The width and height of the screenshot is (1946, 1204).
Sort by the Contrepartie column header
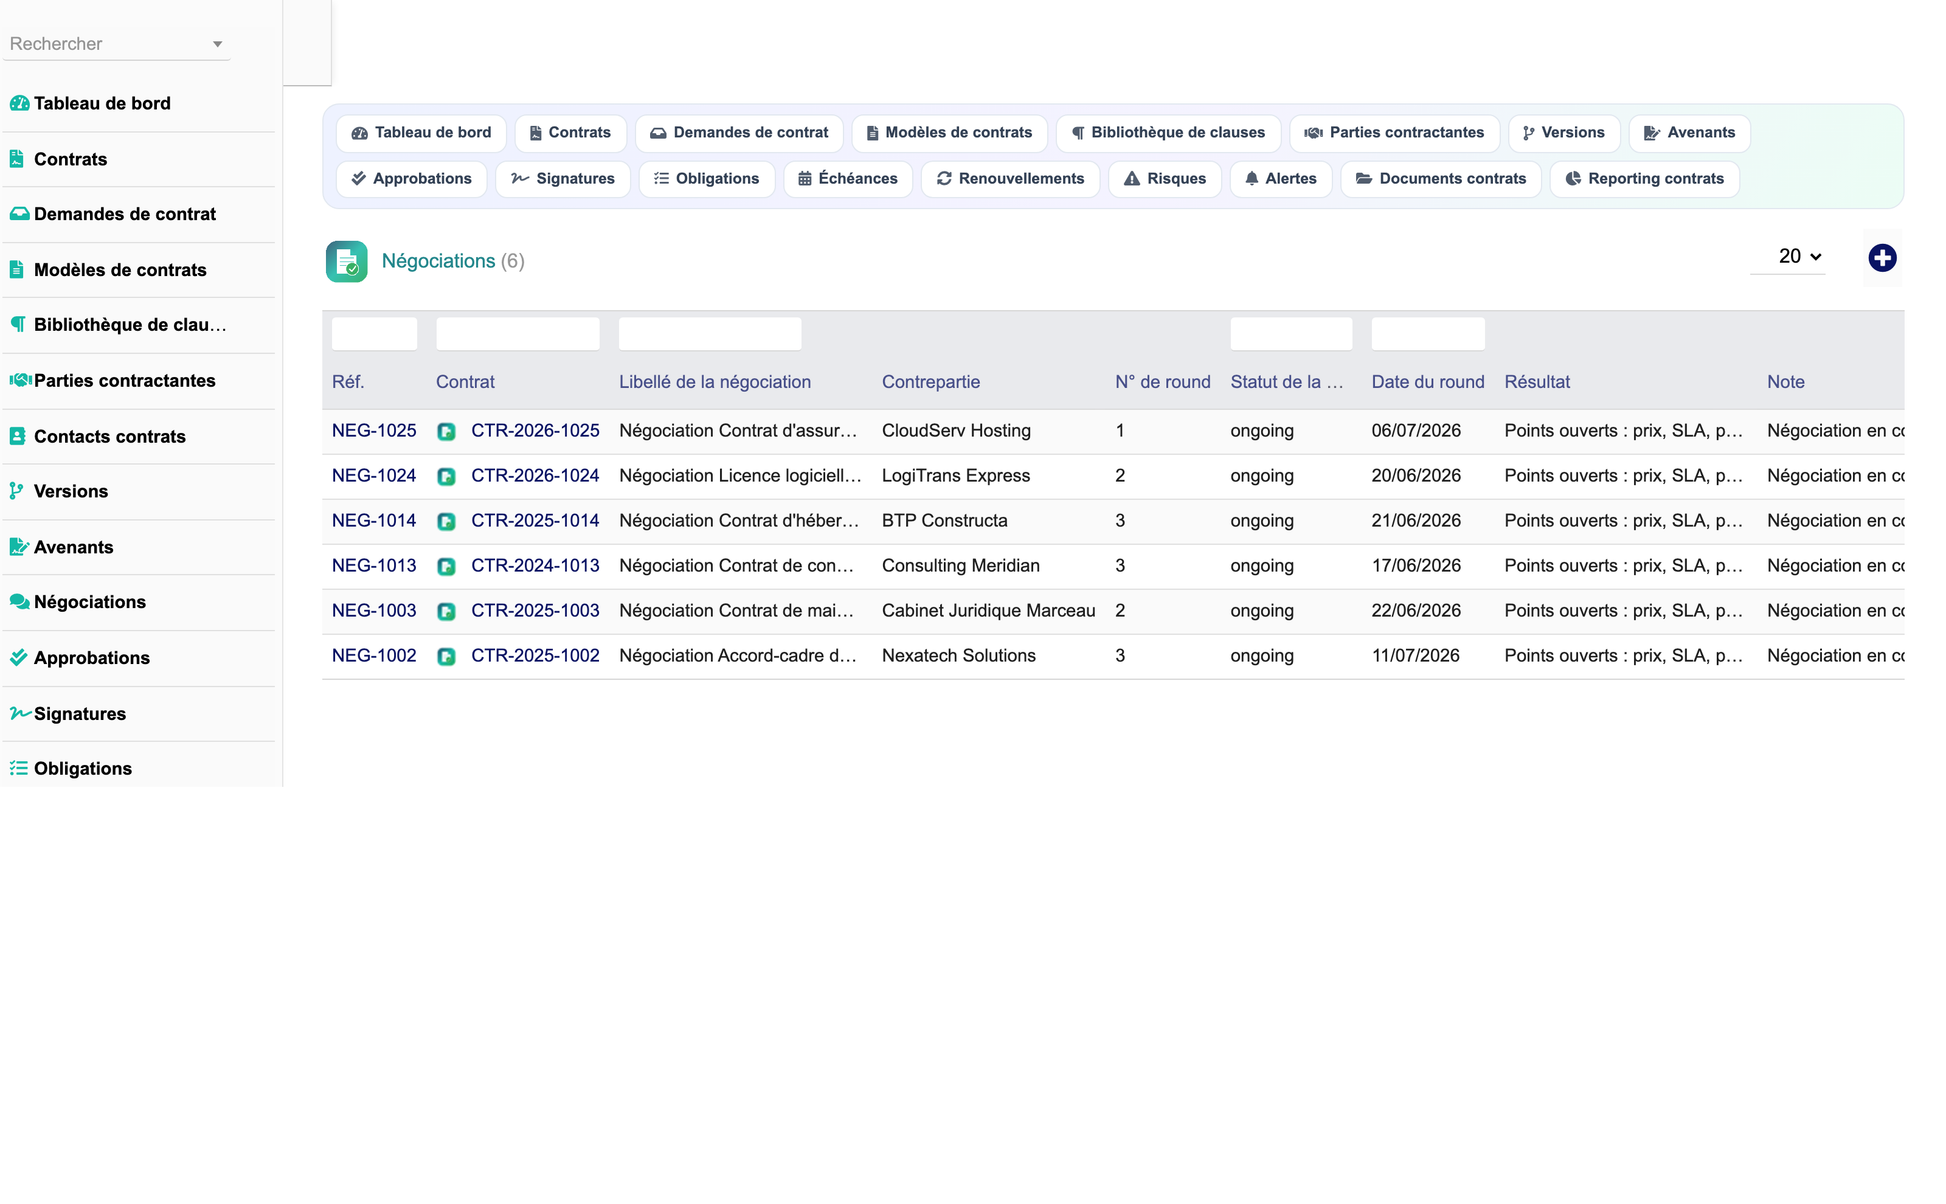[931, 382]
